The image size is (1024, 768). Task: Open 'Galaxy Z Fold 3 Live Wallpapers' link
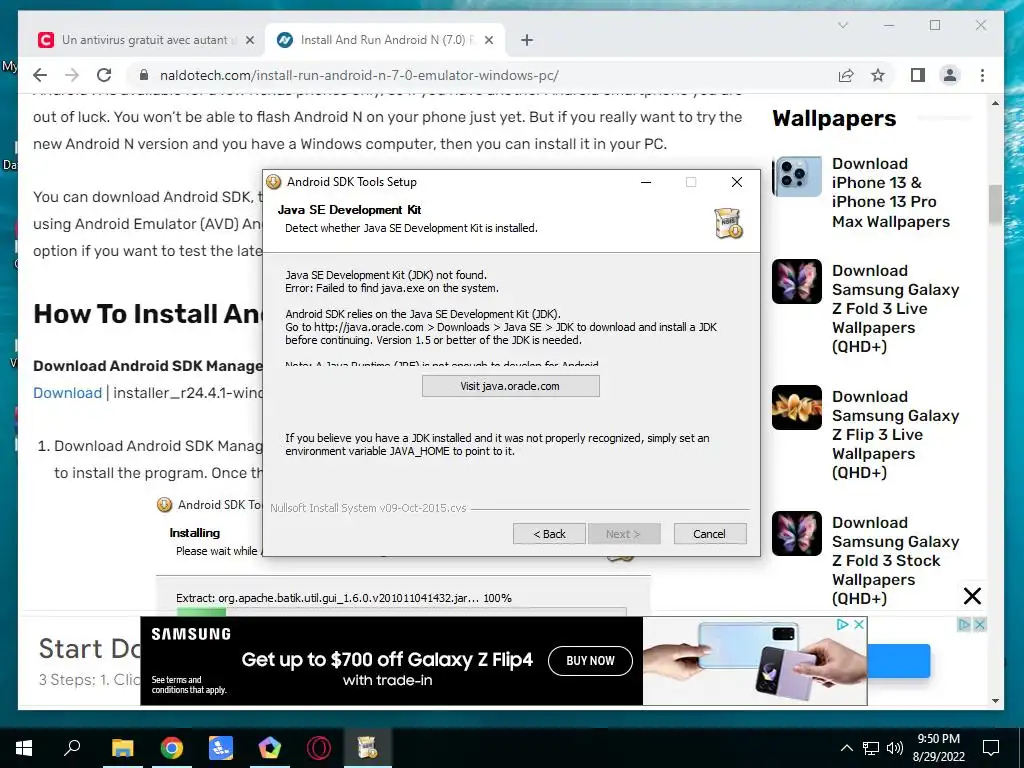(895, 309)
